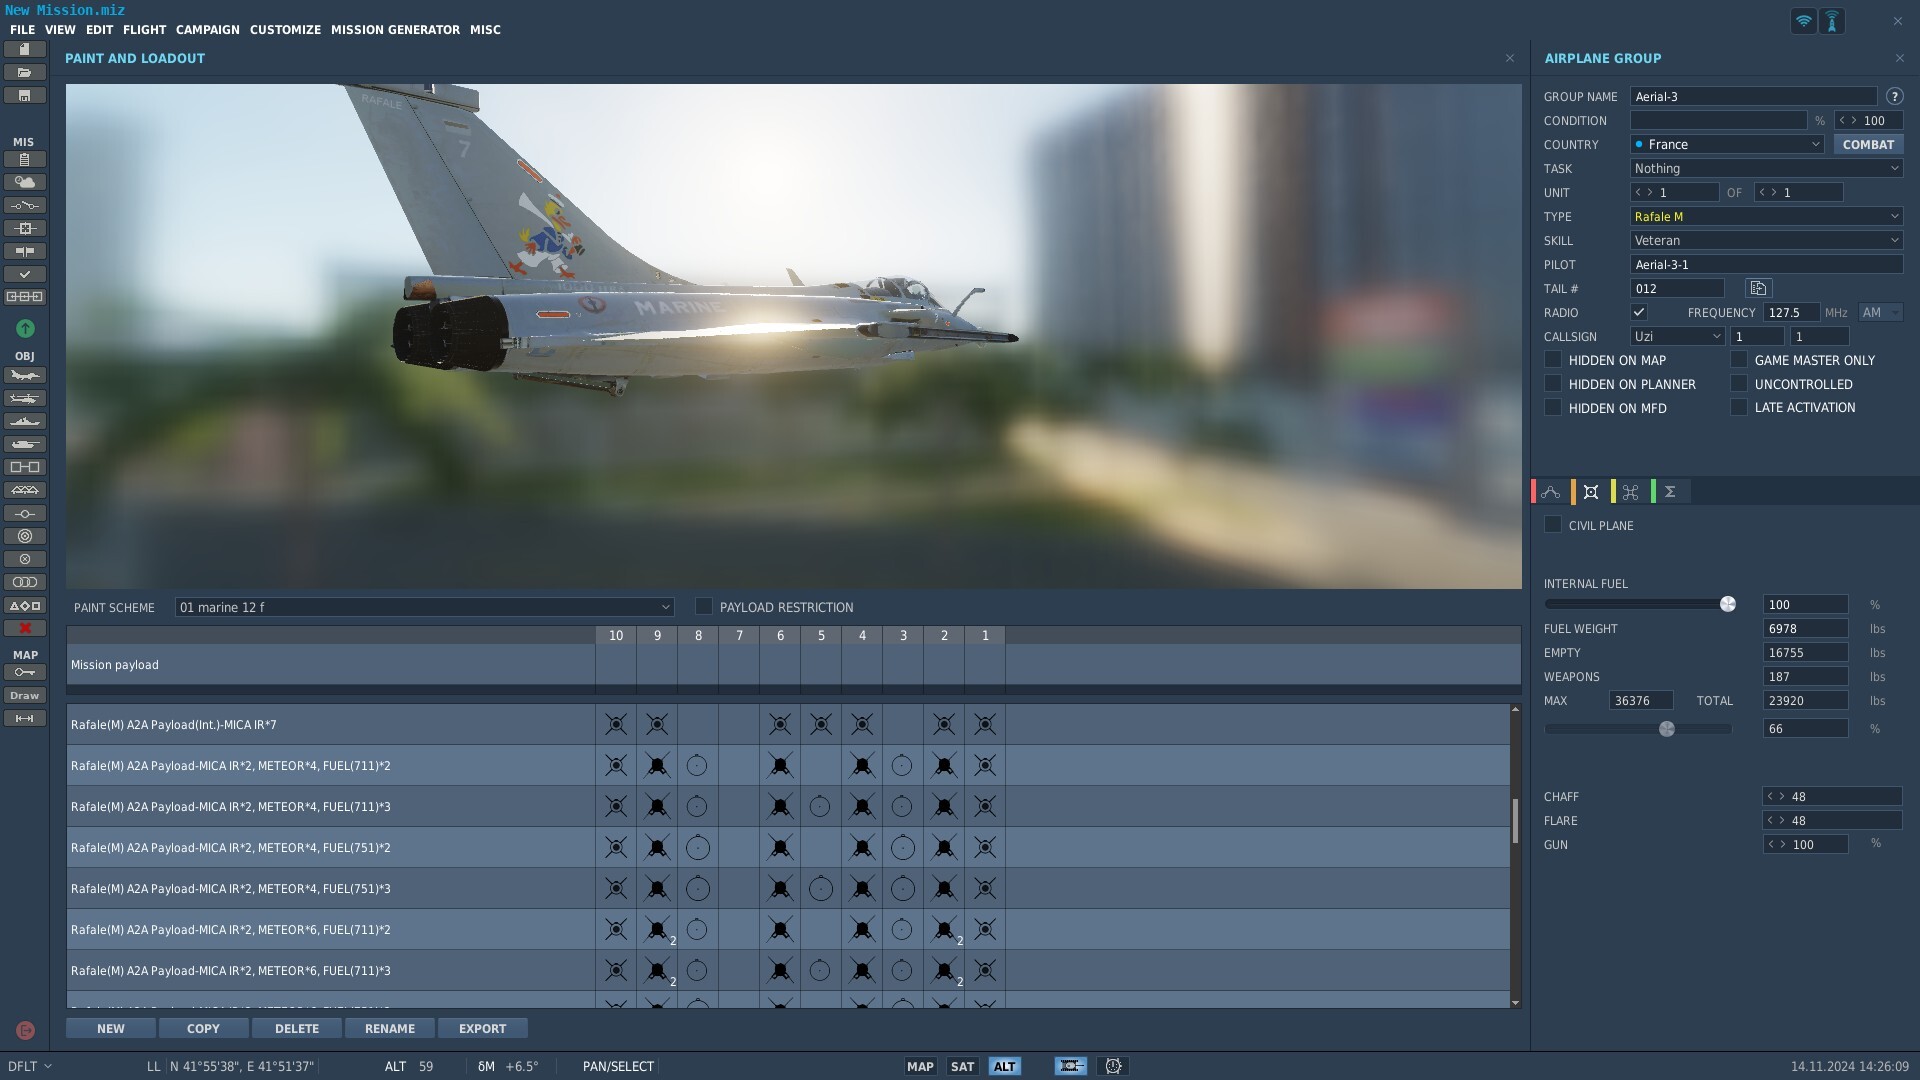Click the Rename payload button
Screen dimensions: 1920x1080
click(390, 1028)
